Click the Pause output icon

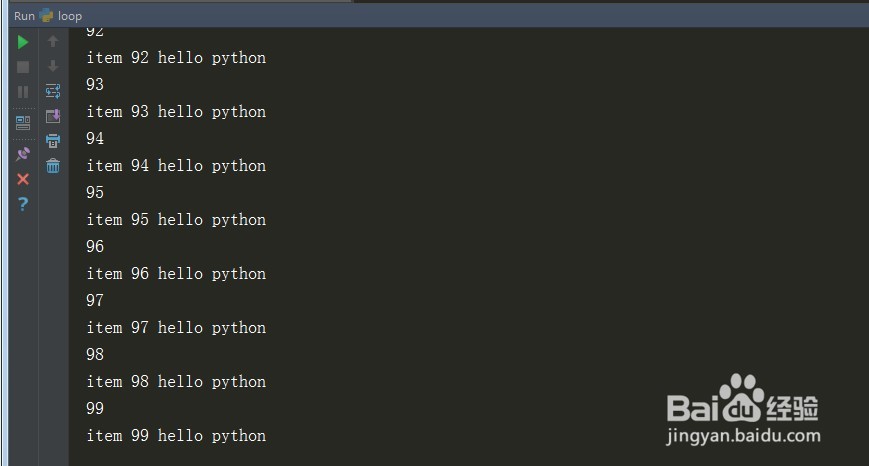pyautogui.click(x=23, y=92)
